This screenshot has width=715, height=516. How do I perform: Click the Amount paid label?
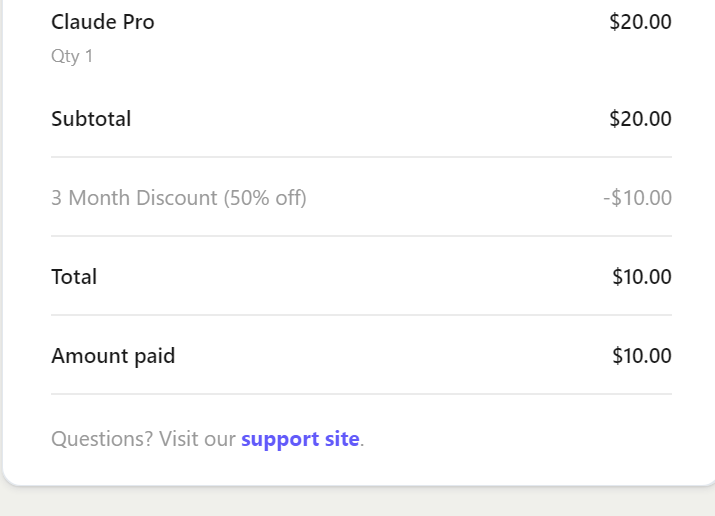coord(113,356)
